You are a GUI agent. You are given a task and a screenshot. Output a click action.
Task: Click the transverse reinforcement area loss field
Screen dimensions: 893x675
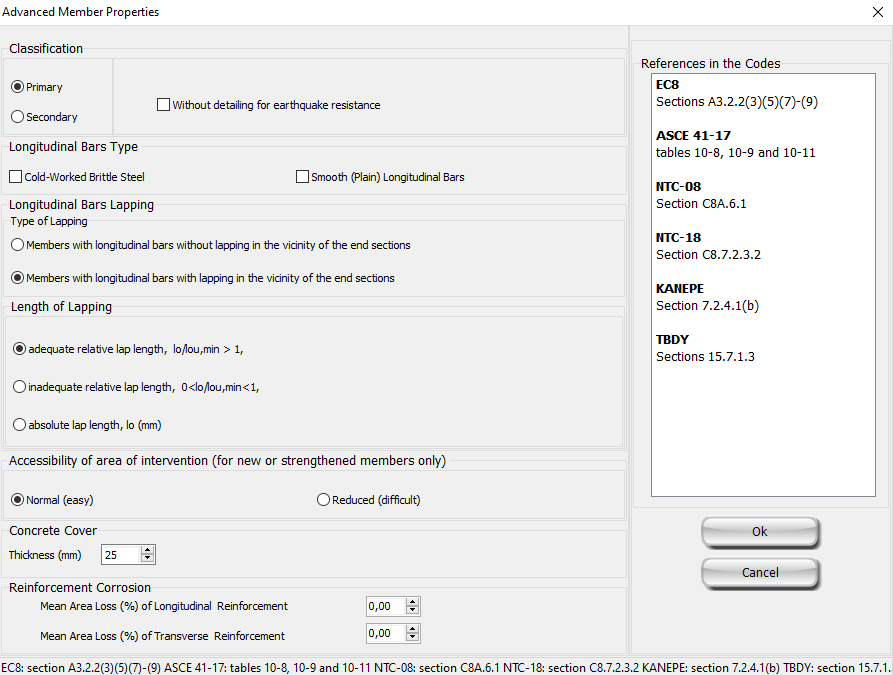click(385, 634)
